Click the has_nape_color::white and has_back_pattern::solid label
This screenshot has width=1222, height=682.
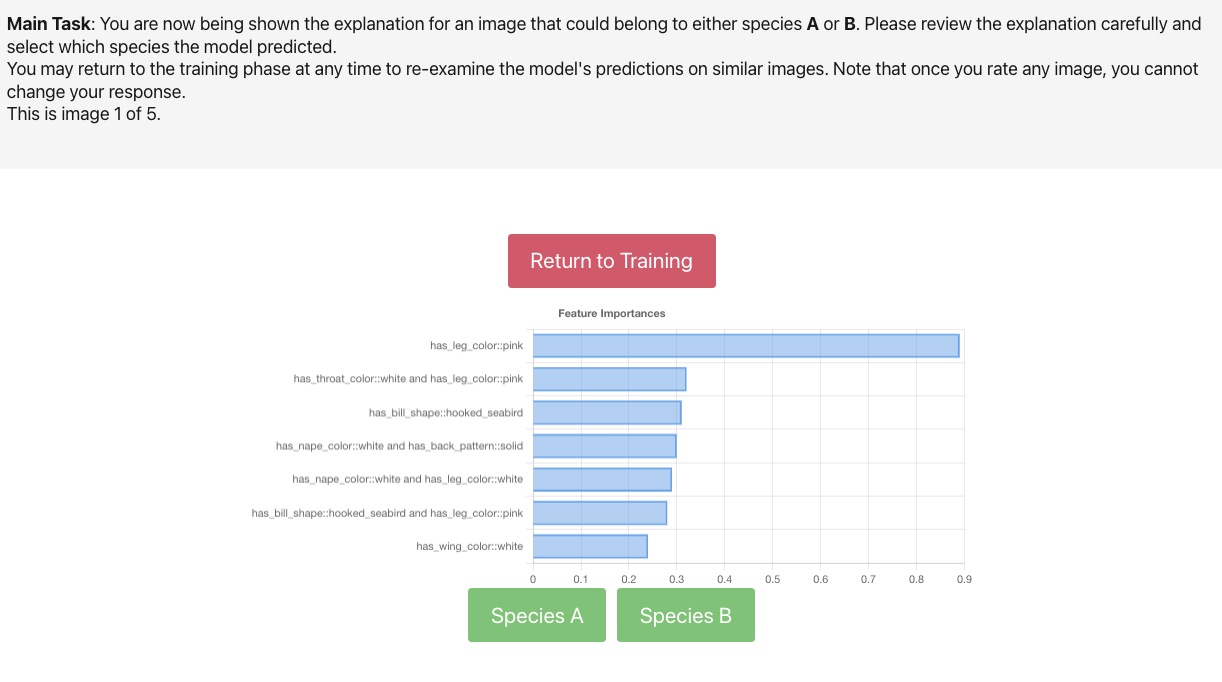(399, 446)
